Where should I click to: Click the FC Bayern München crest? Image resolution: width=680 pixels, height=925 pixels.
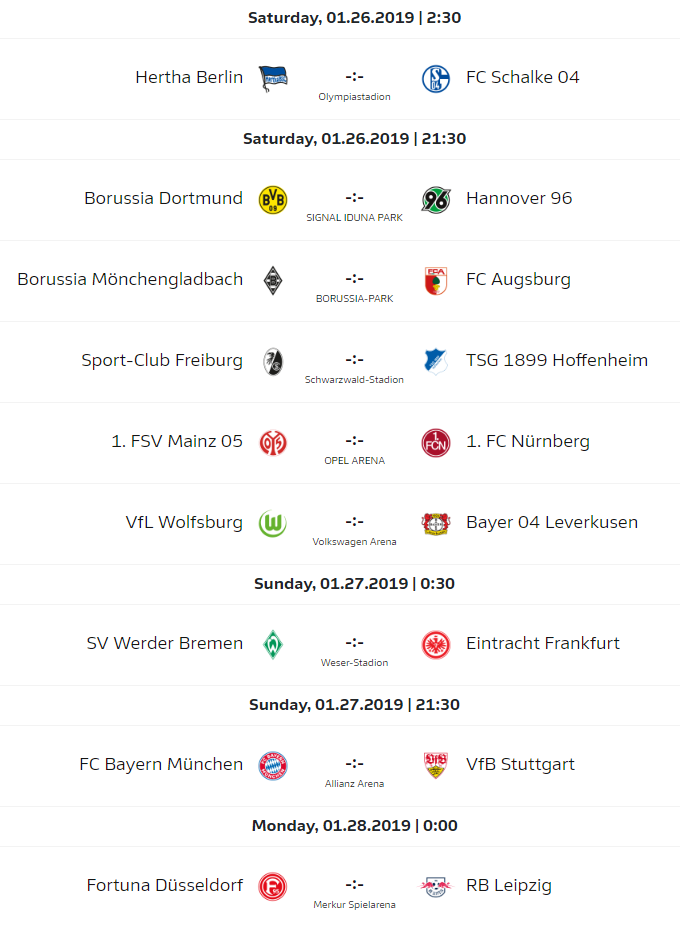pos(273,765)
